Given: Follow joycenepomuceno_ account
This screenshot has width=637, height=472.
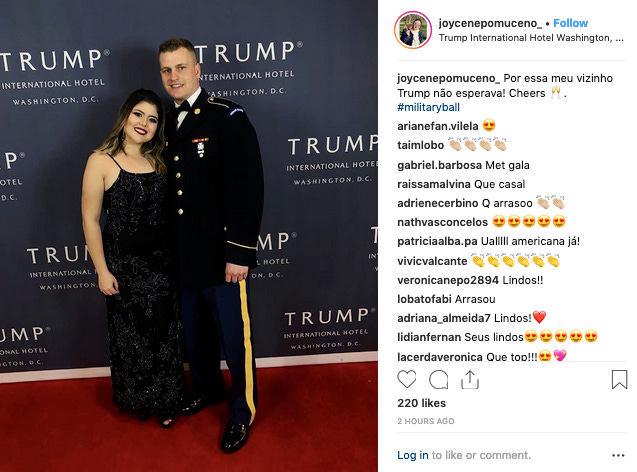Looking at the screenshot, I should [x=570, y=23].
